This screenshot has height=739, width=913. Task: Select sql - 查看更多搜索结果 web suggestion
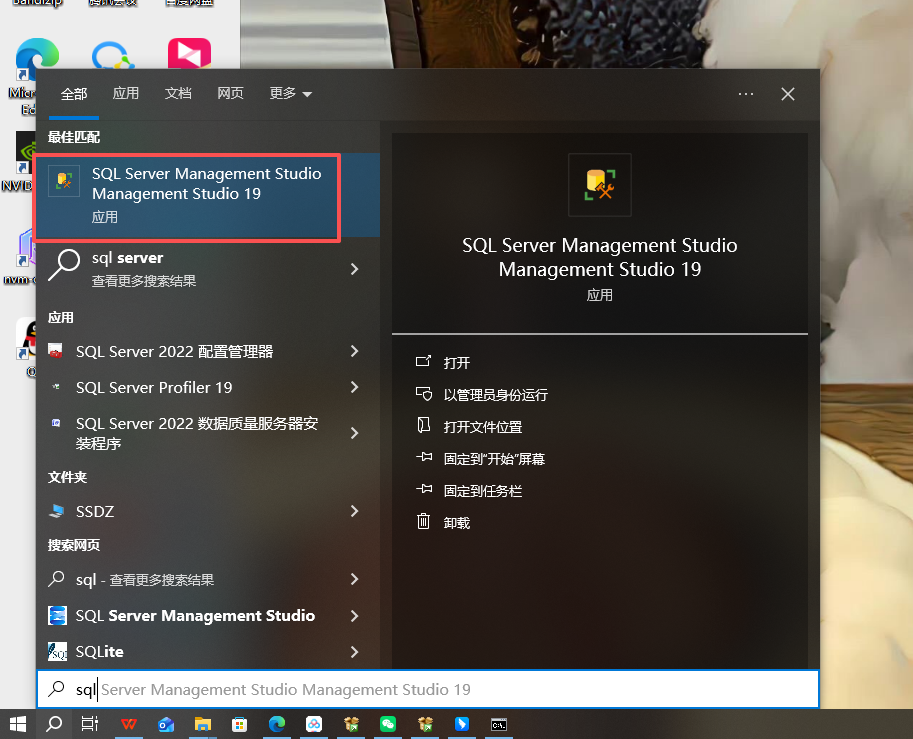coord(208,579)
